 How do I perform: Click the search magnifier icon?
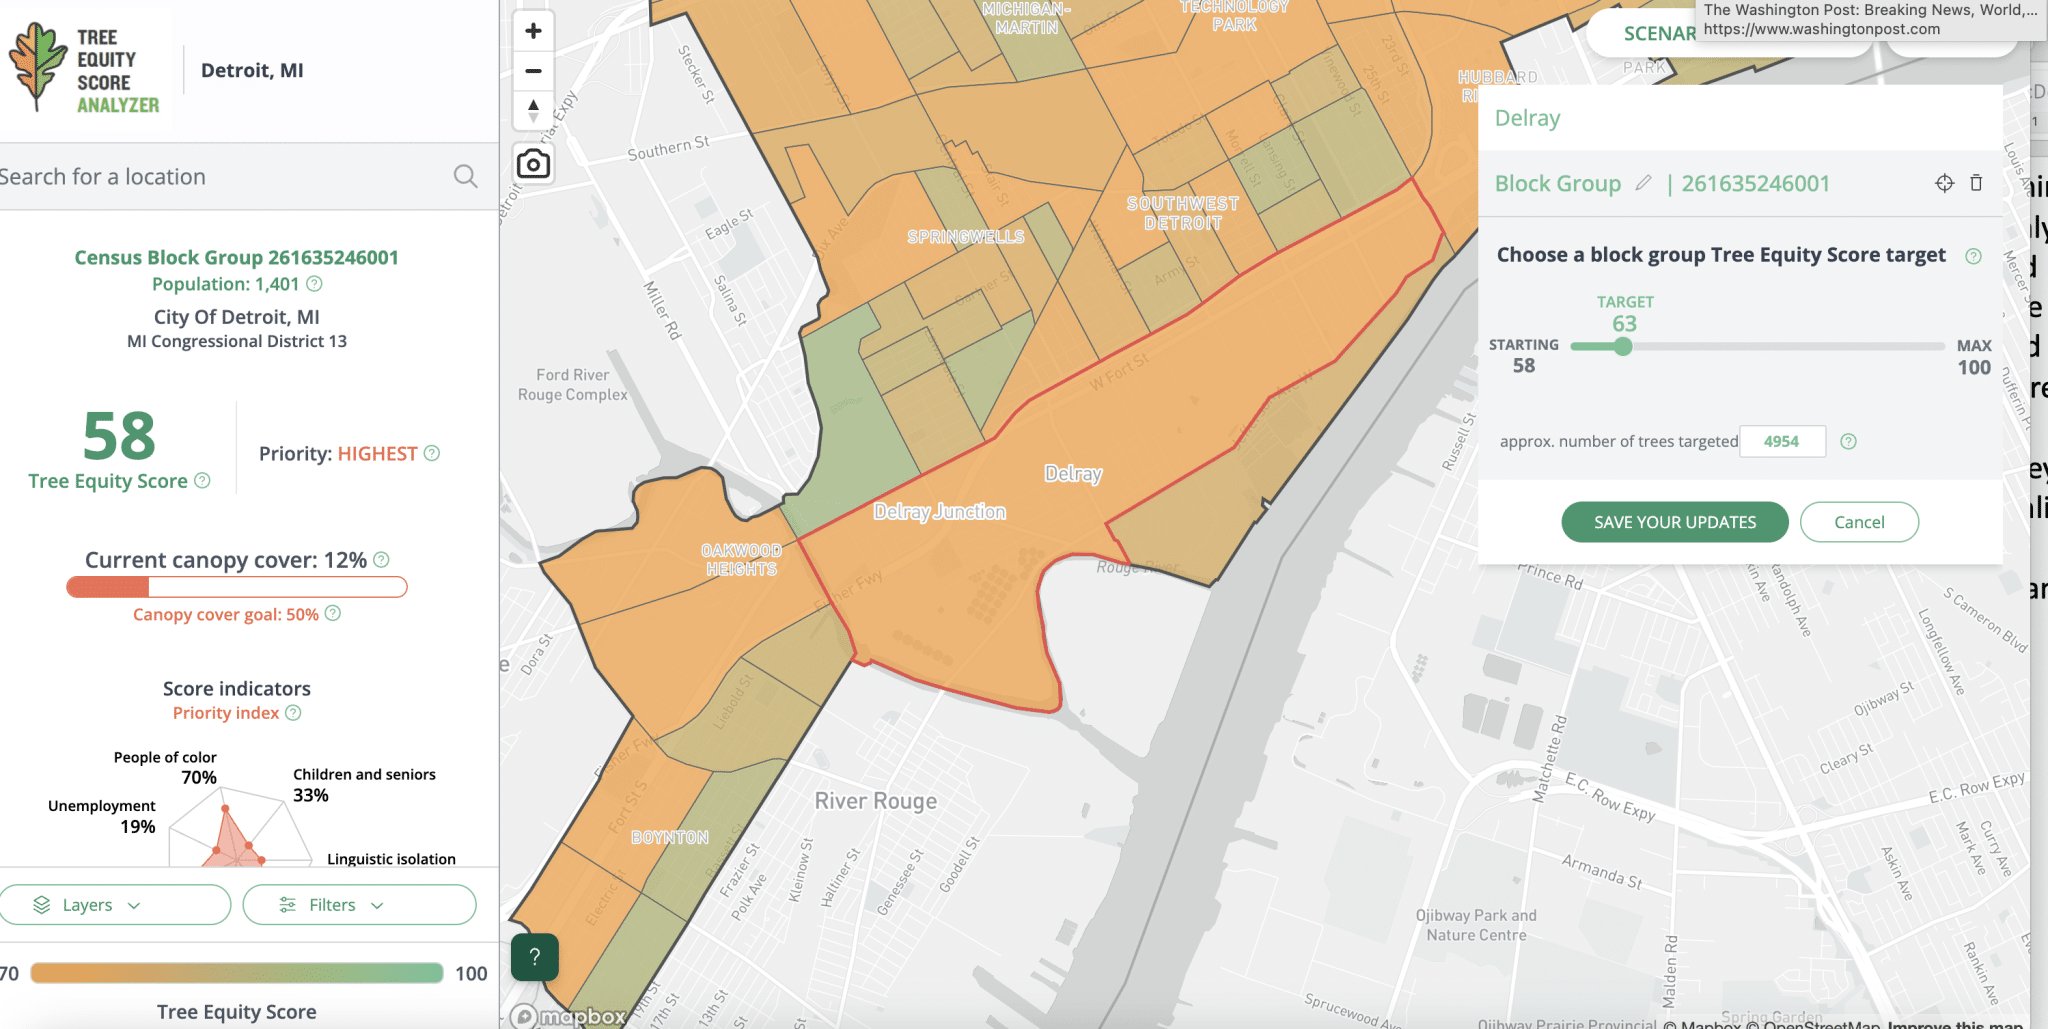pos(464,176)
